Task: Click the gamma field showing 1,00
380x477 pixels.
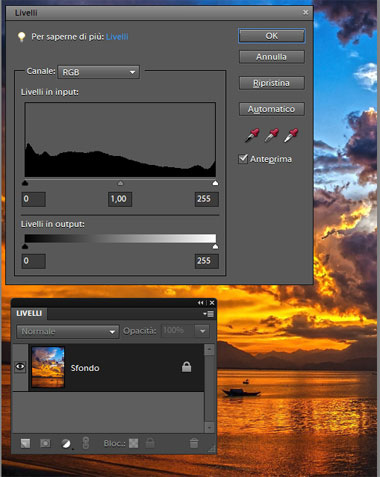Action: click(x=120, y=199)
